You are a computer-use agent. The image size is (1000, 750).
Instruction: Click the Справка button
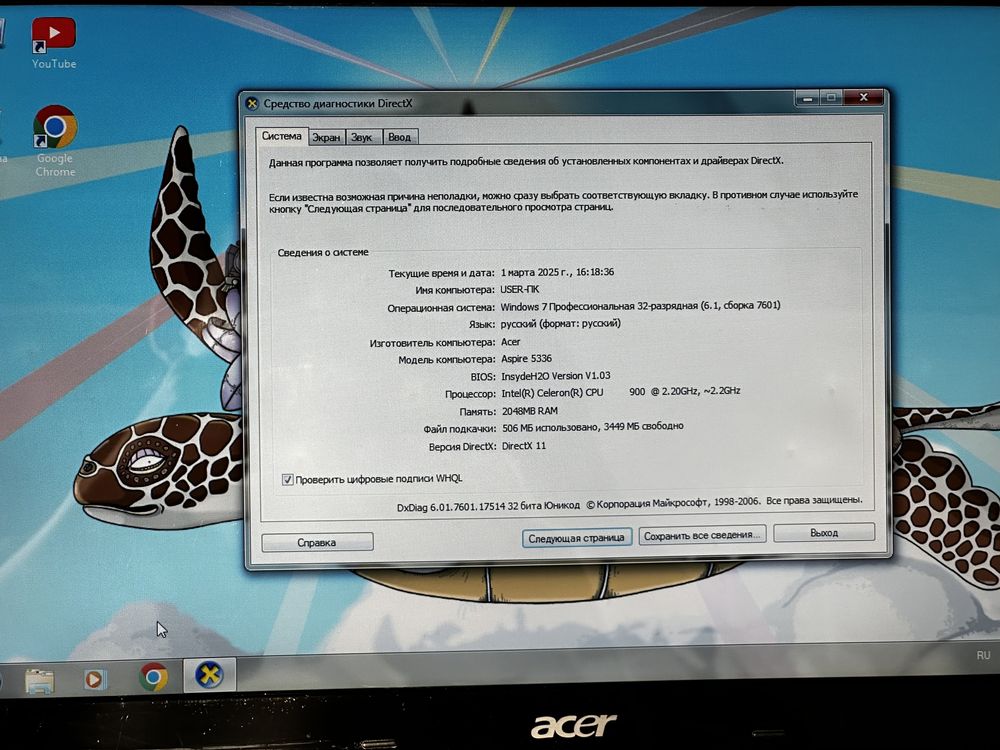click(317, 543)
